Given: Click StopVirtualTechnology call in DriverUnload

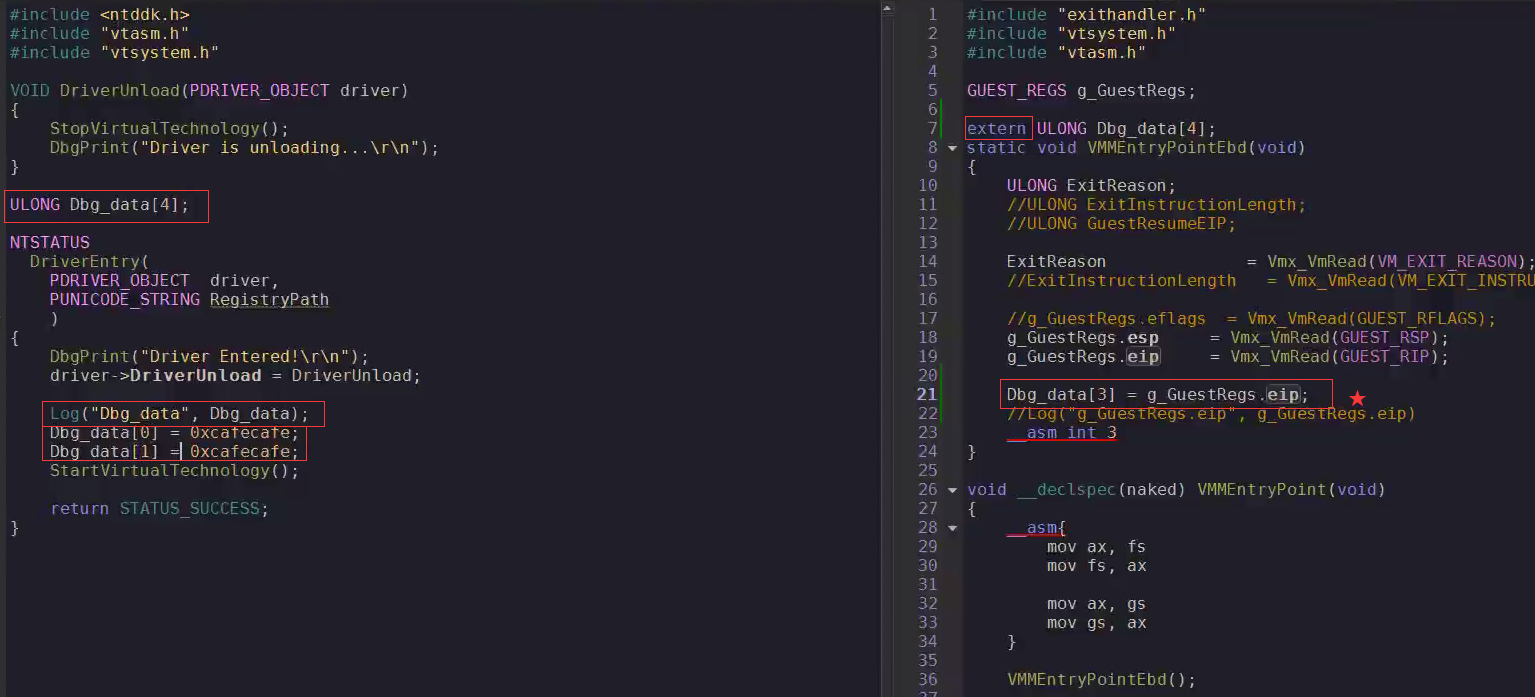Looking at the screenshot, I should [169, 128].
